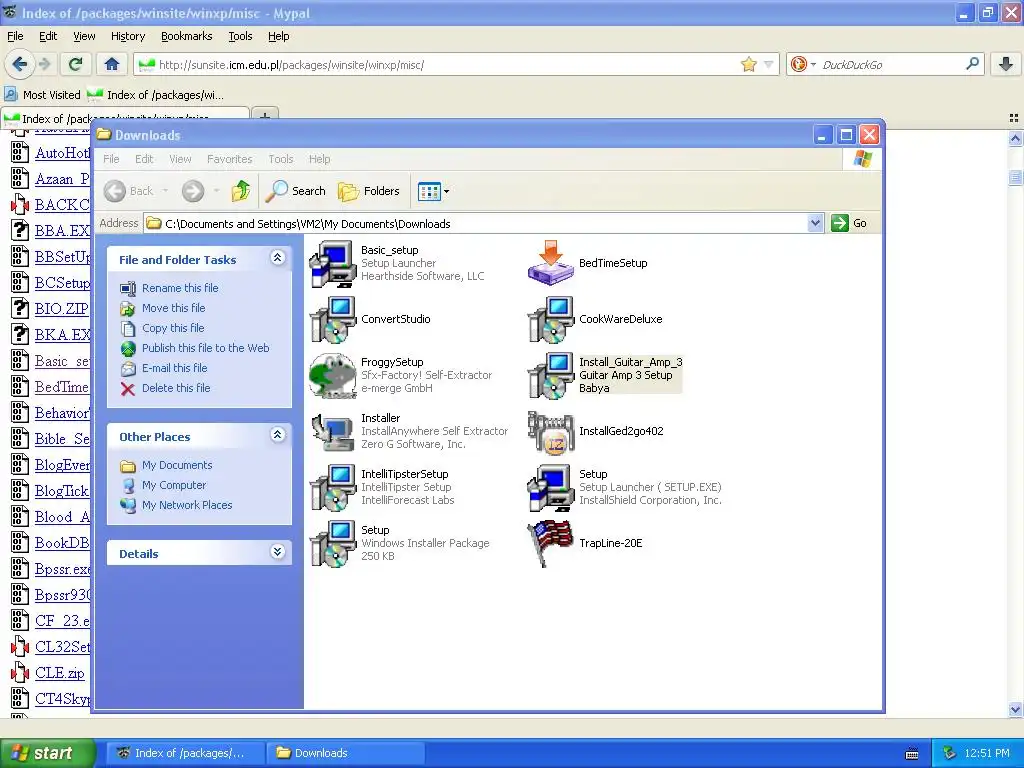Open the Favorites menu in Downloads window

click(x=229, y=159)
